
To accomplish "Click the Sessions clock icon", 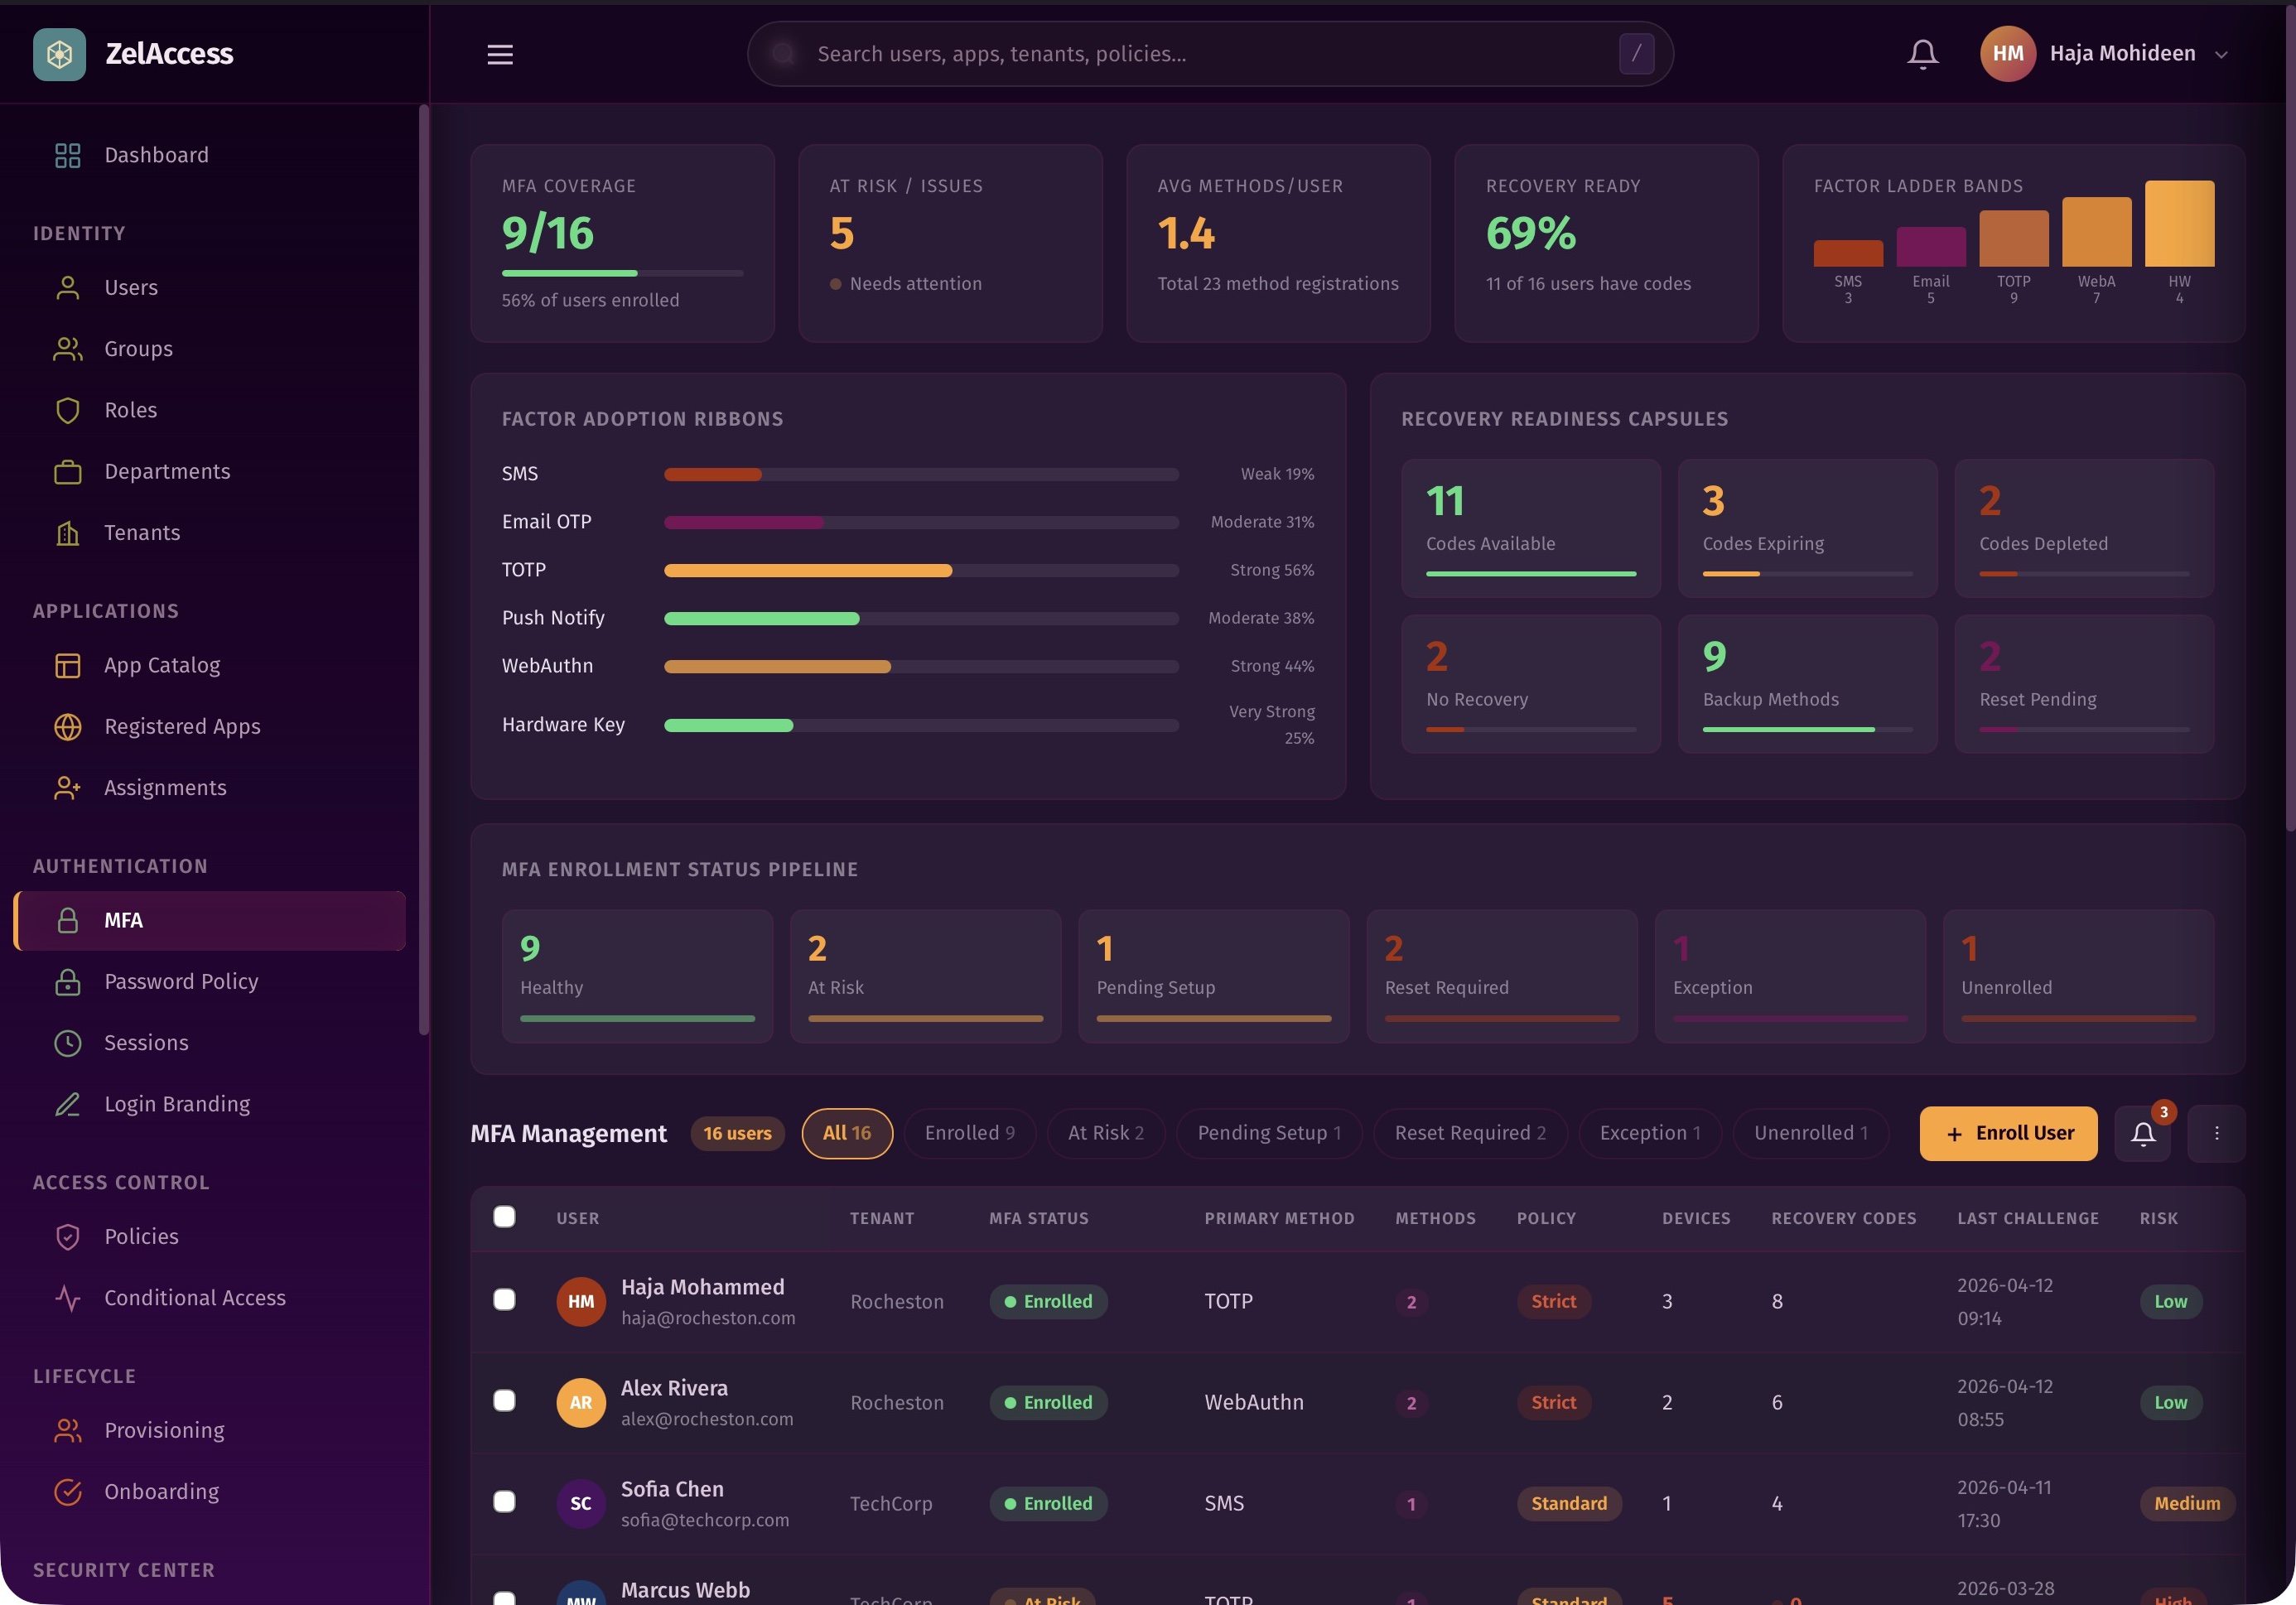I will [x=67, y=1043].
